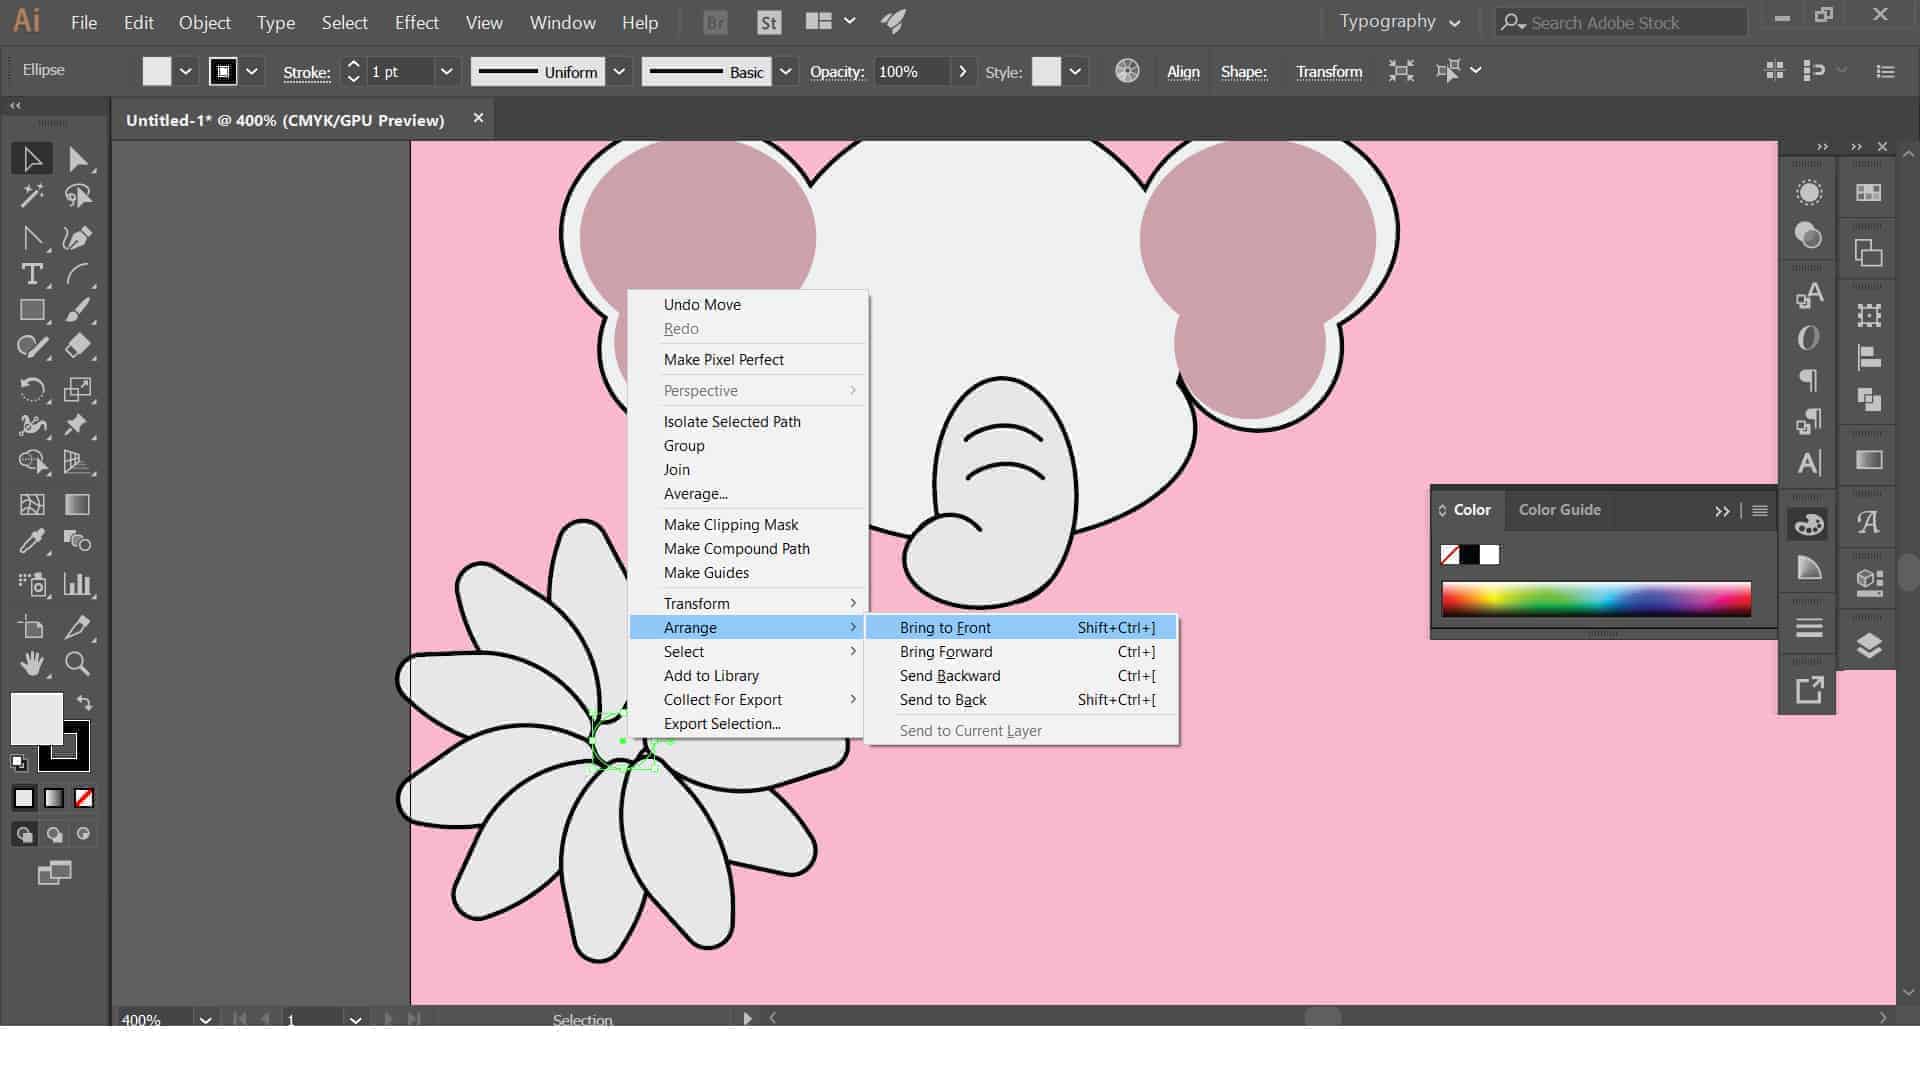Image resolution: width=1920 pixels, height=1080 pixels.
Task: Select the white swatch in Color panel
Action: coord(1490,555)
